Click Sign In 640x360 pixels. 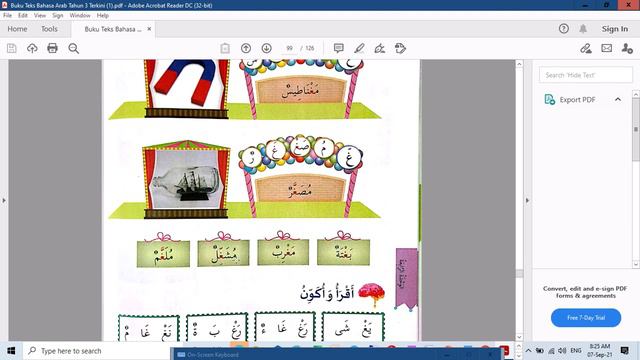pyautogui.click(x=615, y=29)
